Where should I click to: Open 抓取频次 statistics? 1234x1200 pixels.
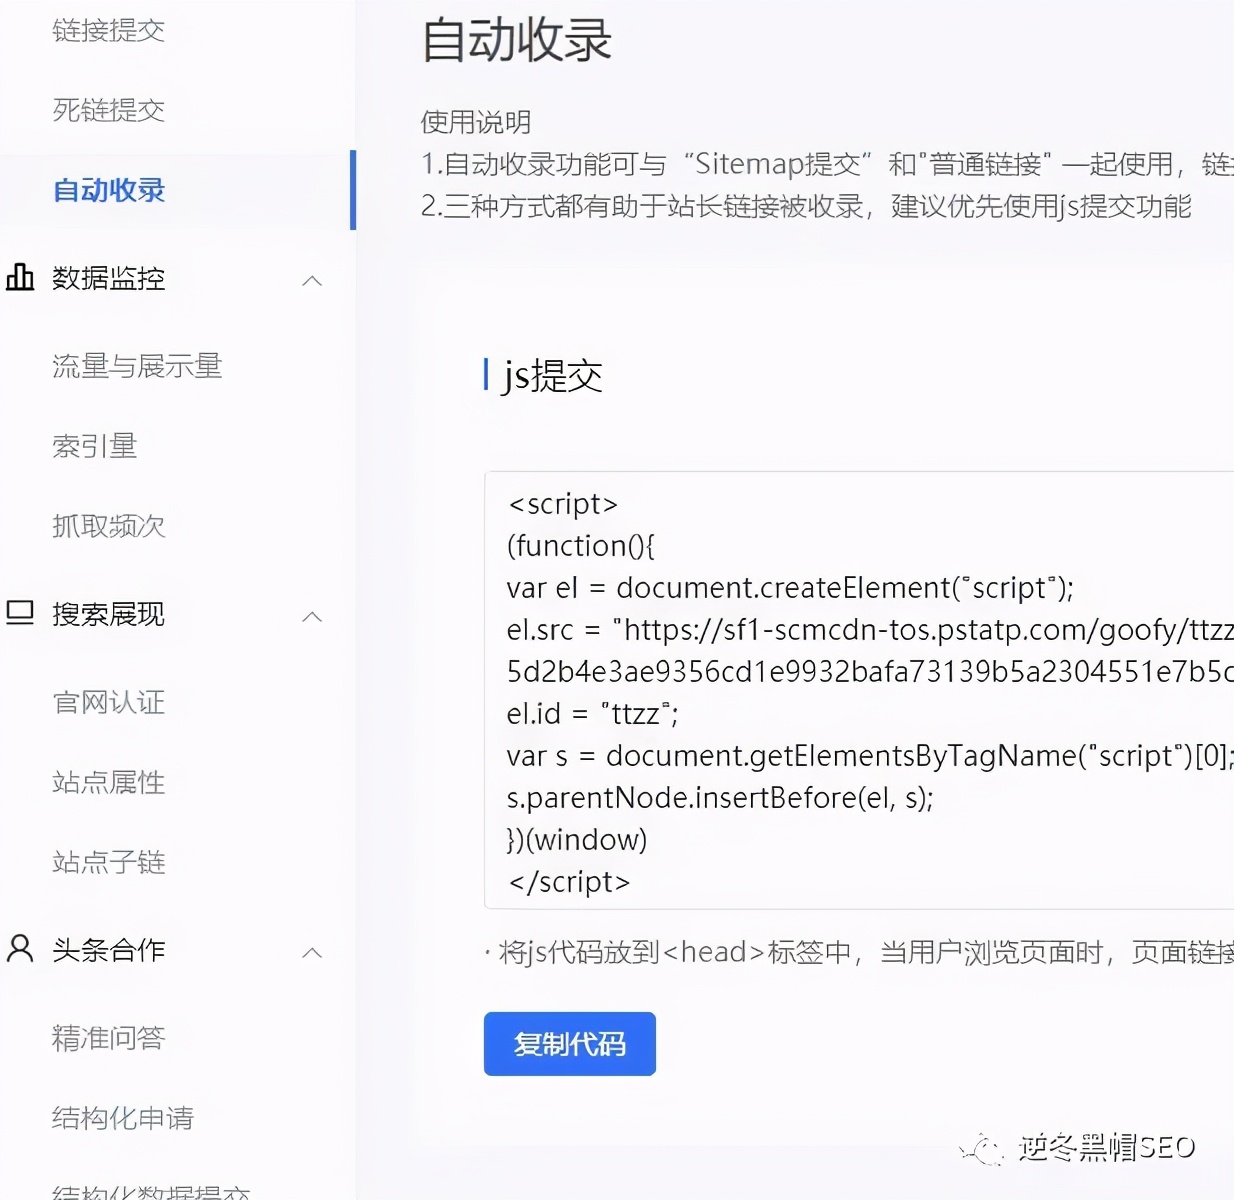[108, 526]
